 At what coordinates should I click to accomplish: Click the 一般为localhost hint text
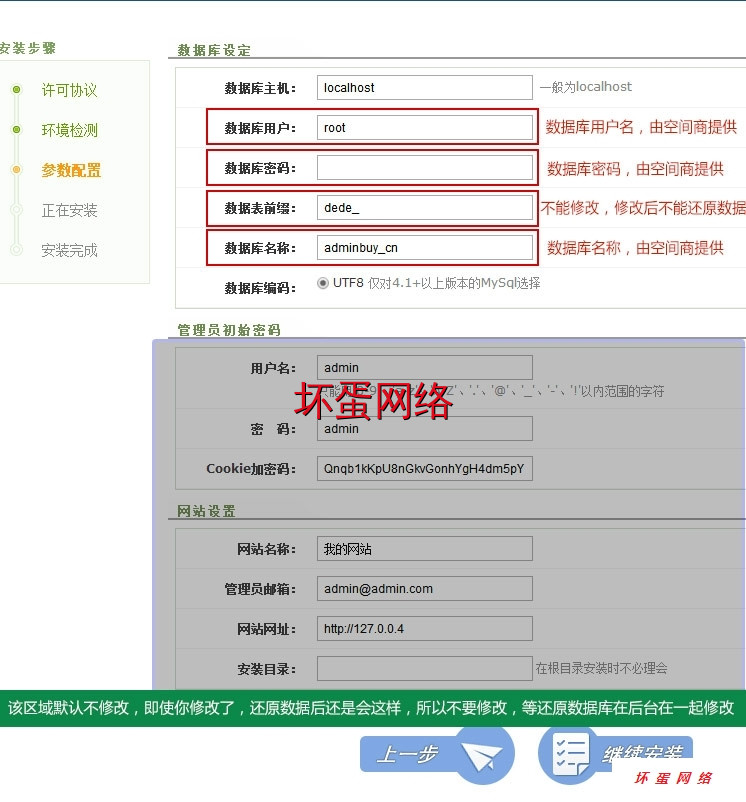585,87
